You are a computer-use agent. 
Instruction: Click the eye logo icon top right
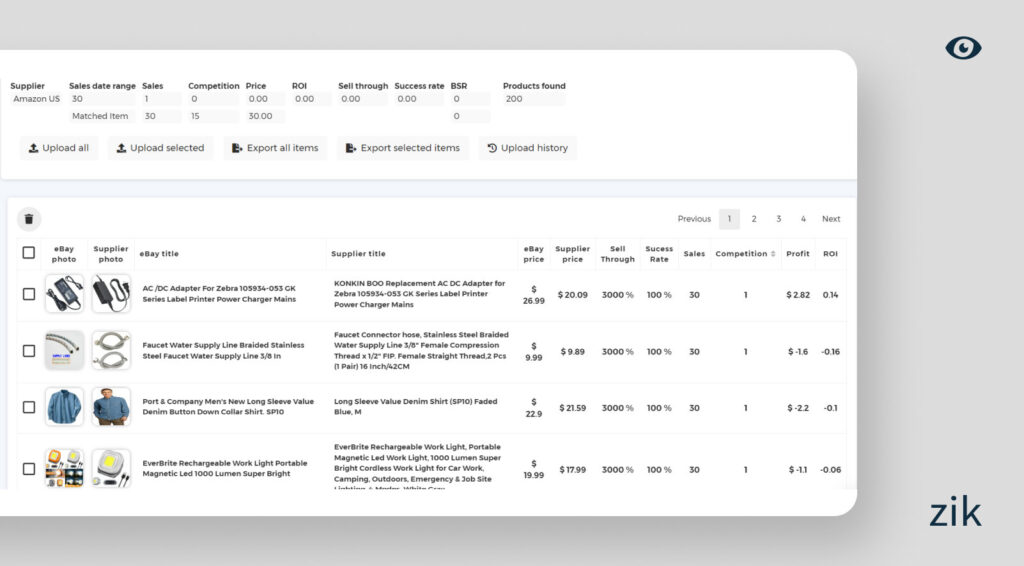[963, 48]
